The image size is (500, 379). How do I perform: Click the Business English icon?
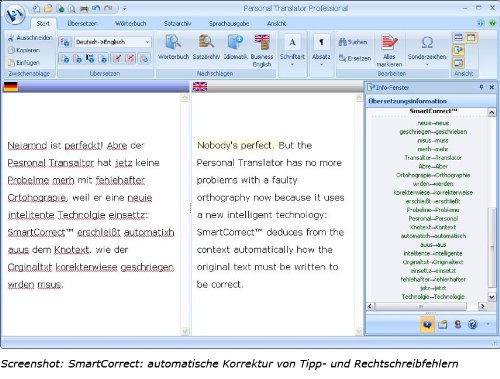click(x=262, y=50)
